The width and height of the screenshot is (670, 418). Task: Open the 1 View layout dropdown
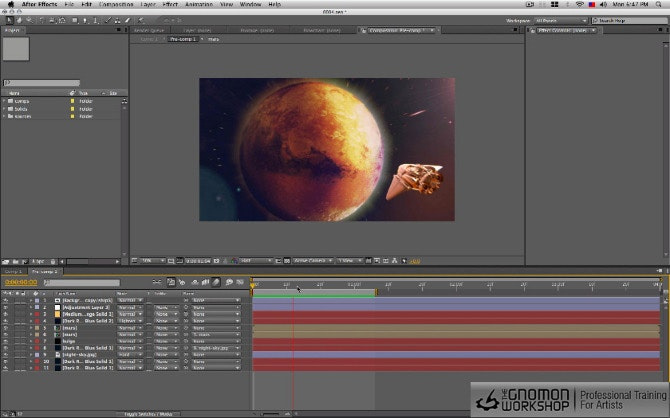click(x=350, y=261)
